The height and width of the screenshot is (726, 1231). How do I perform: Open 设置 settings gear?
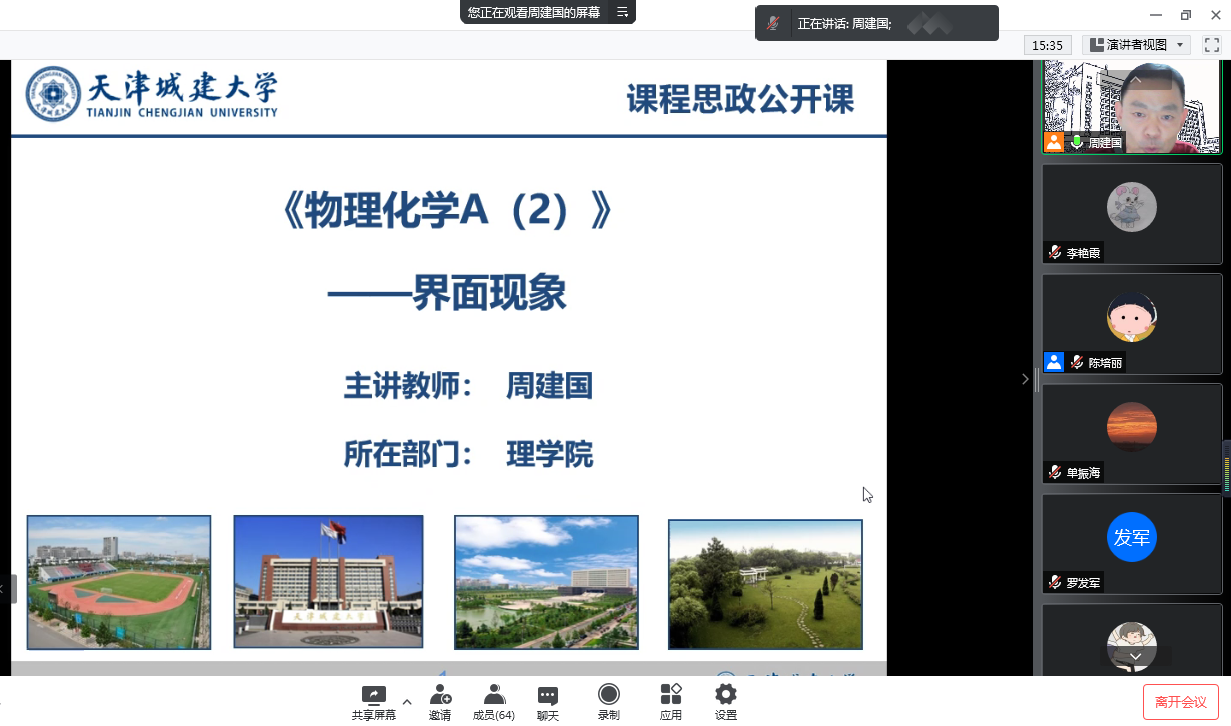726,696
